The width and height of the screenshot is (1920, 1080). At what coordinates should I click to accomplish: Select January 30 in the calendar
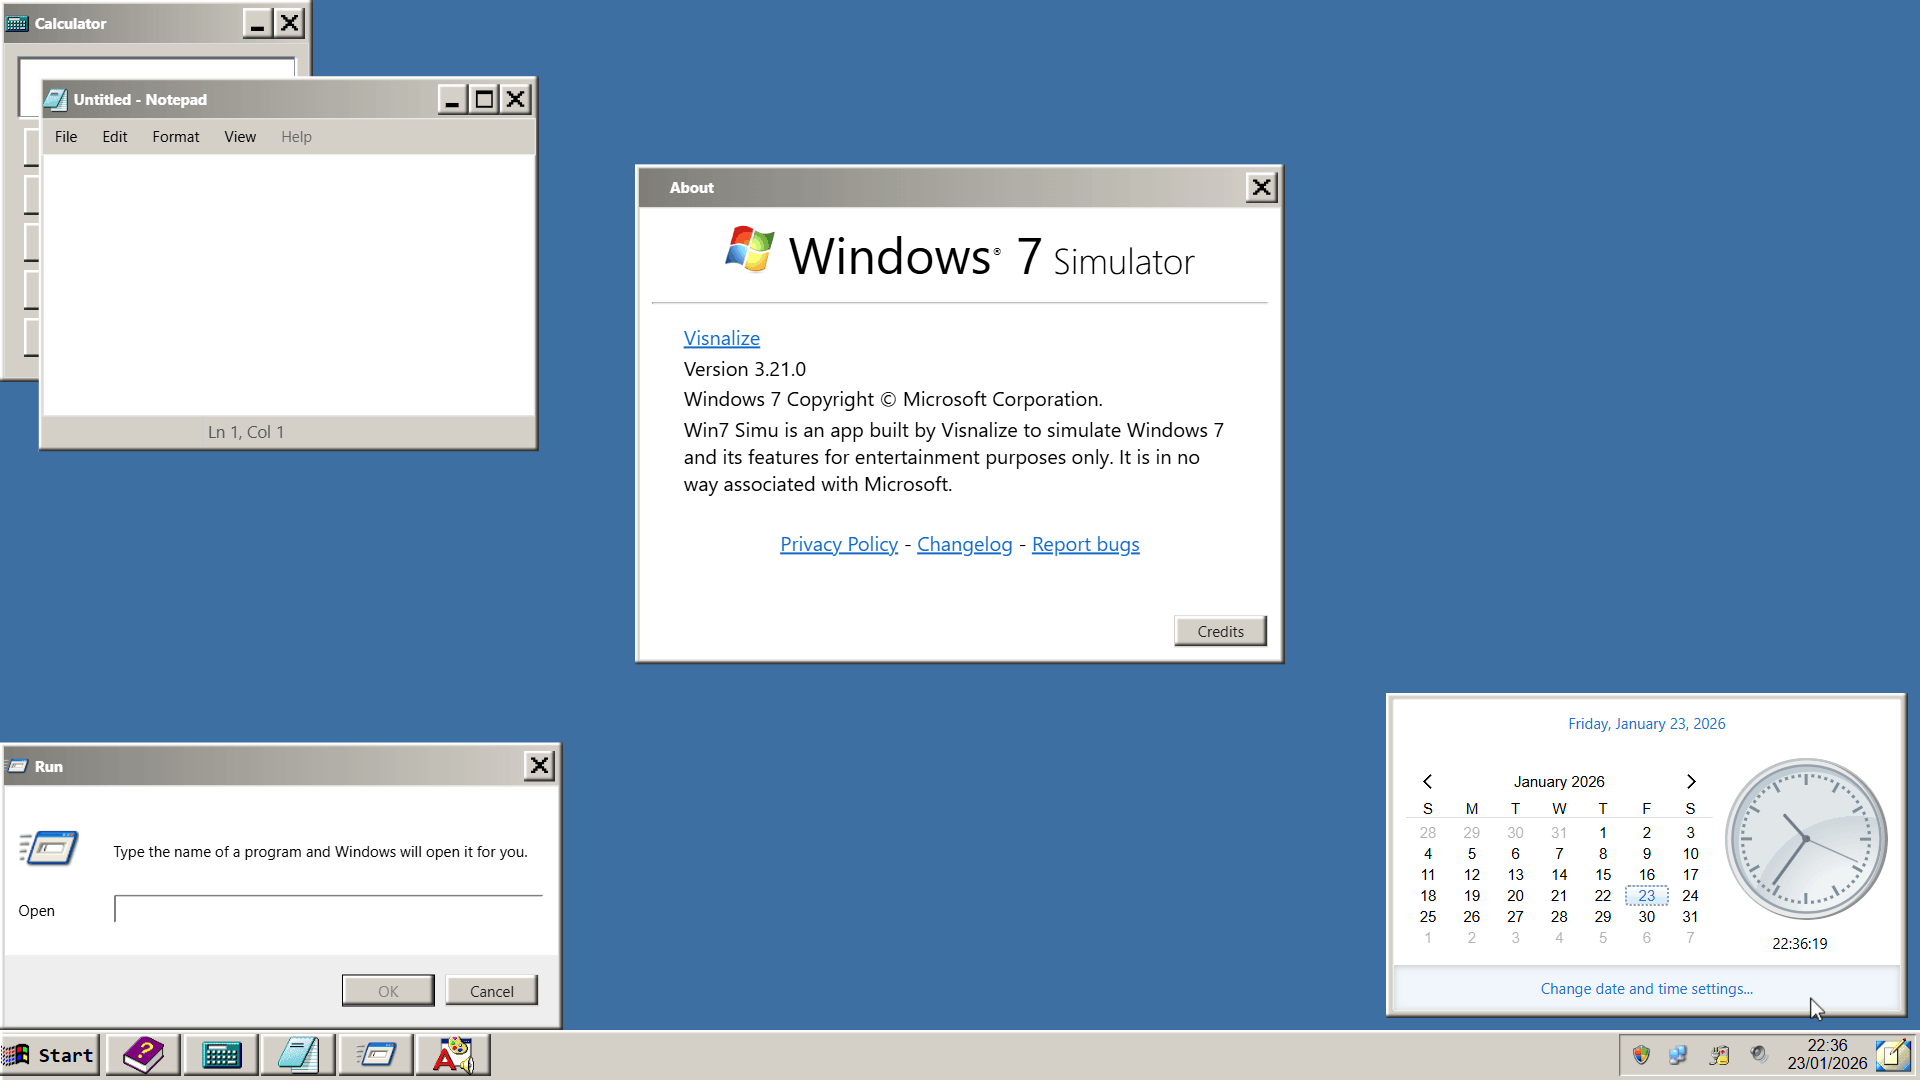pyautogui.click(x=1646, y=916)
